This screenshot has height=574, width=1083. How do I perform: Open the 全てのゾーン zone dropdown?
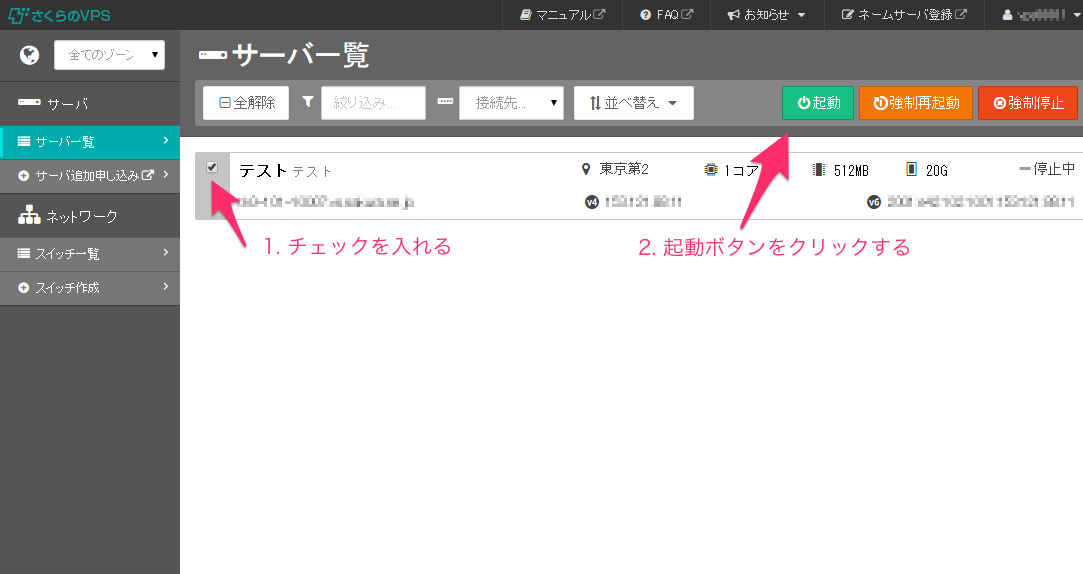point(109,55)
